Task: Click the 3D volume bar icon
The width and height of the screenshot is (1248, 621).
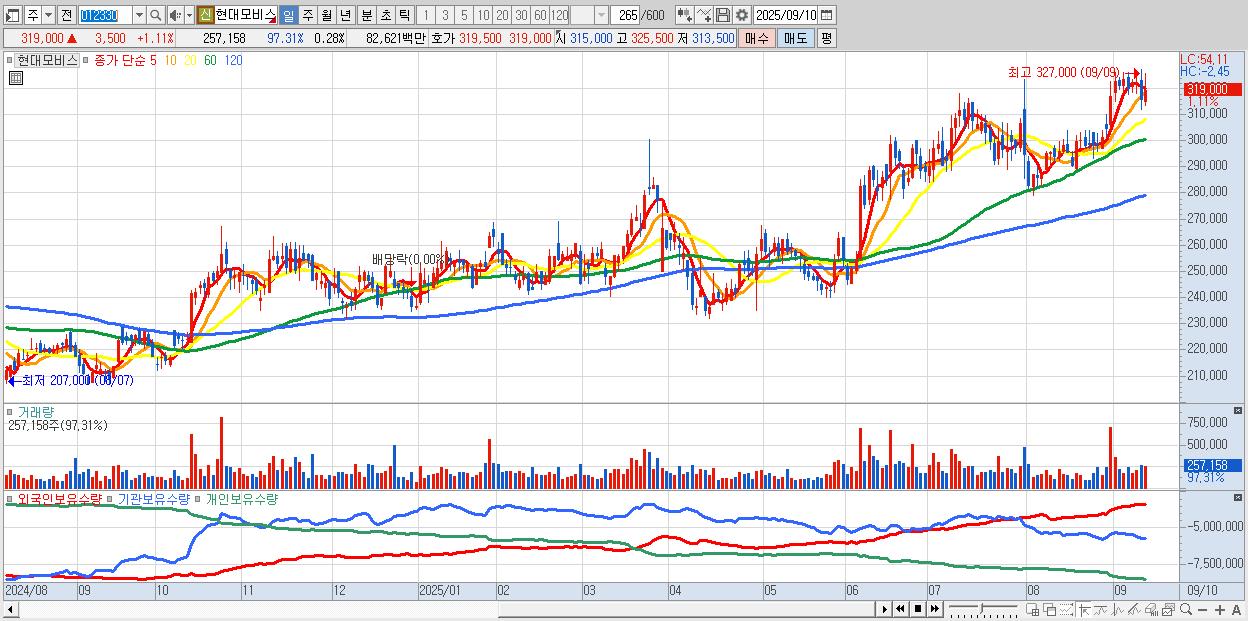Action: pyautogui.click(x=1151, y=609)
